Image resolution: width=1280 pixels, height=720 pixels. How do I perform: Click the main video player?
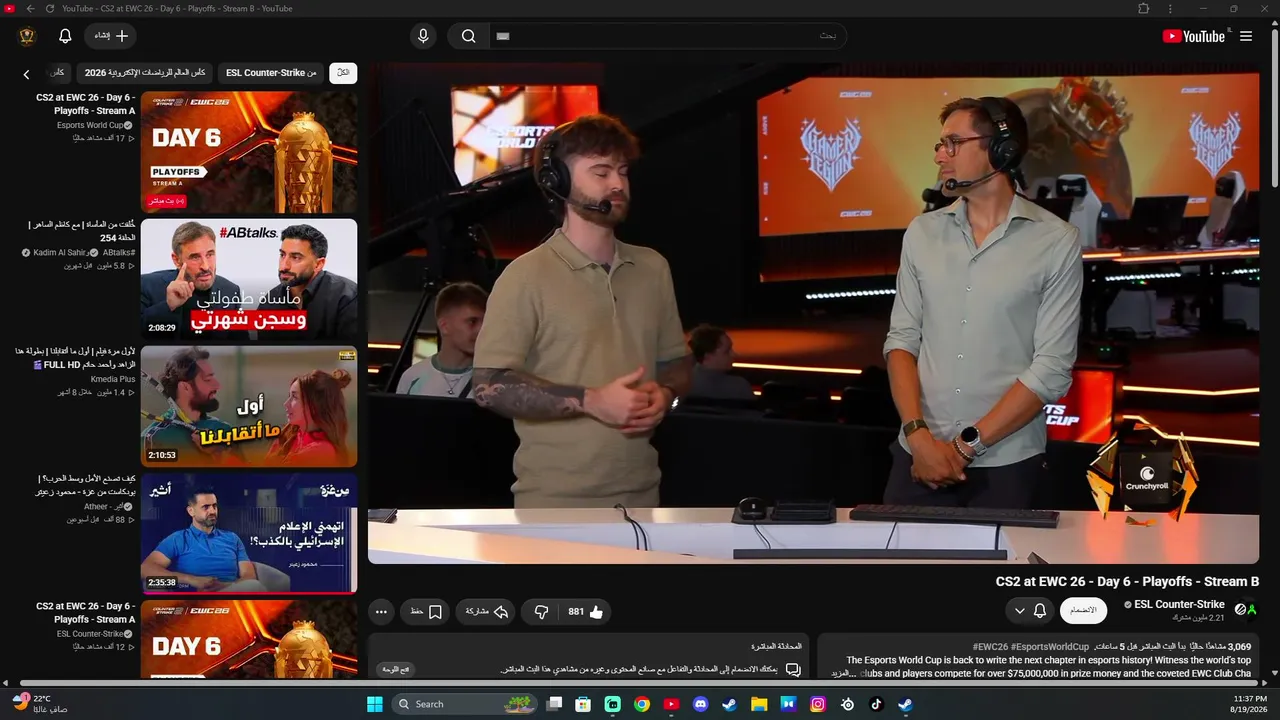[x=813, y=313]
